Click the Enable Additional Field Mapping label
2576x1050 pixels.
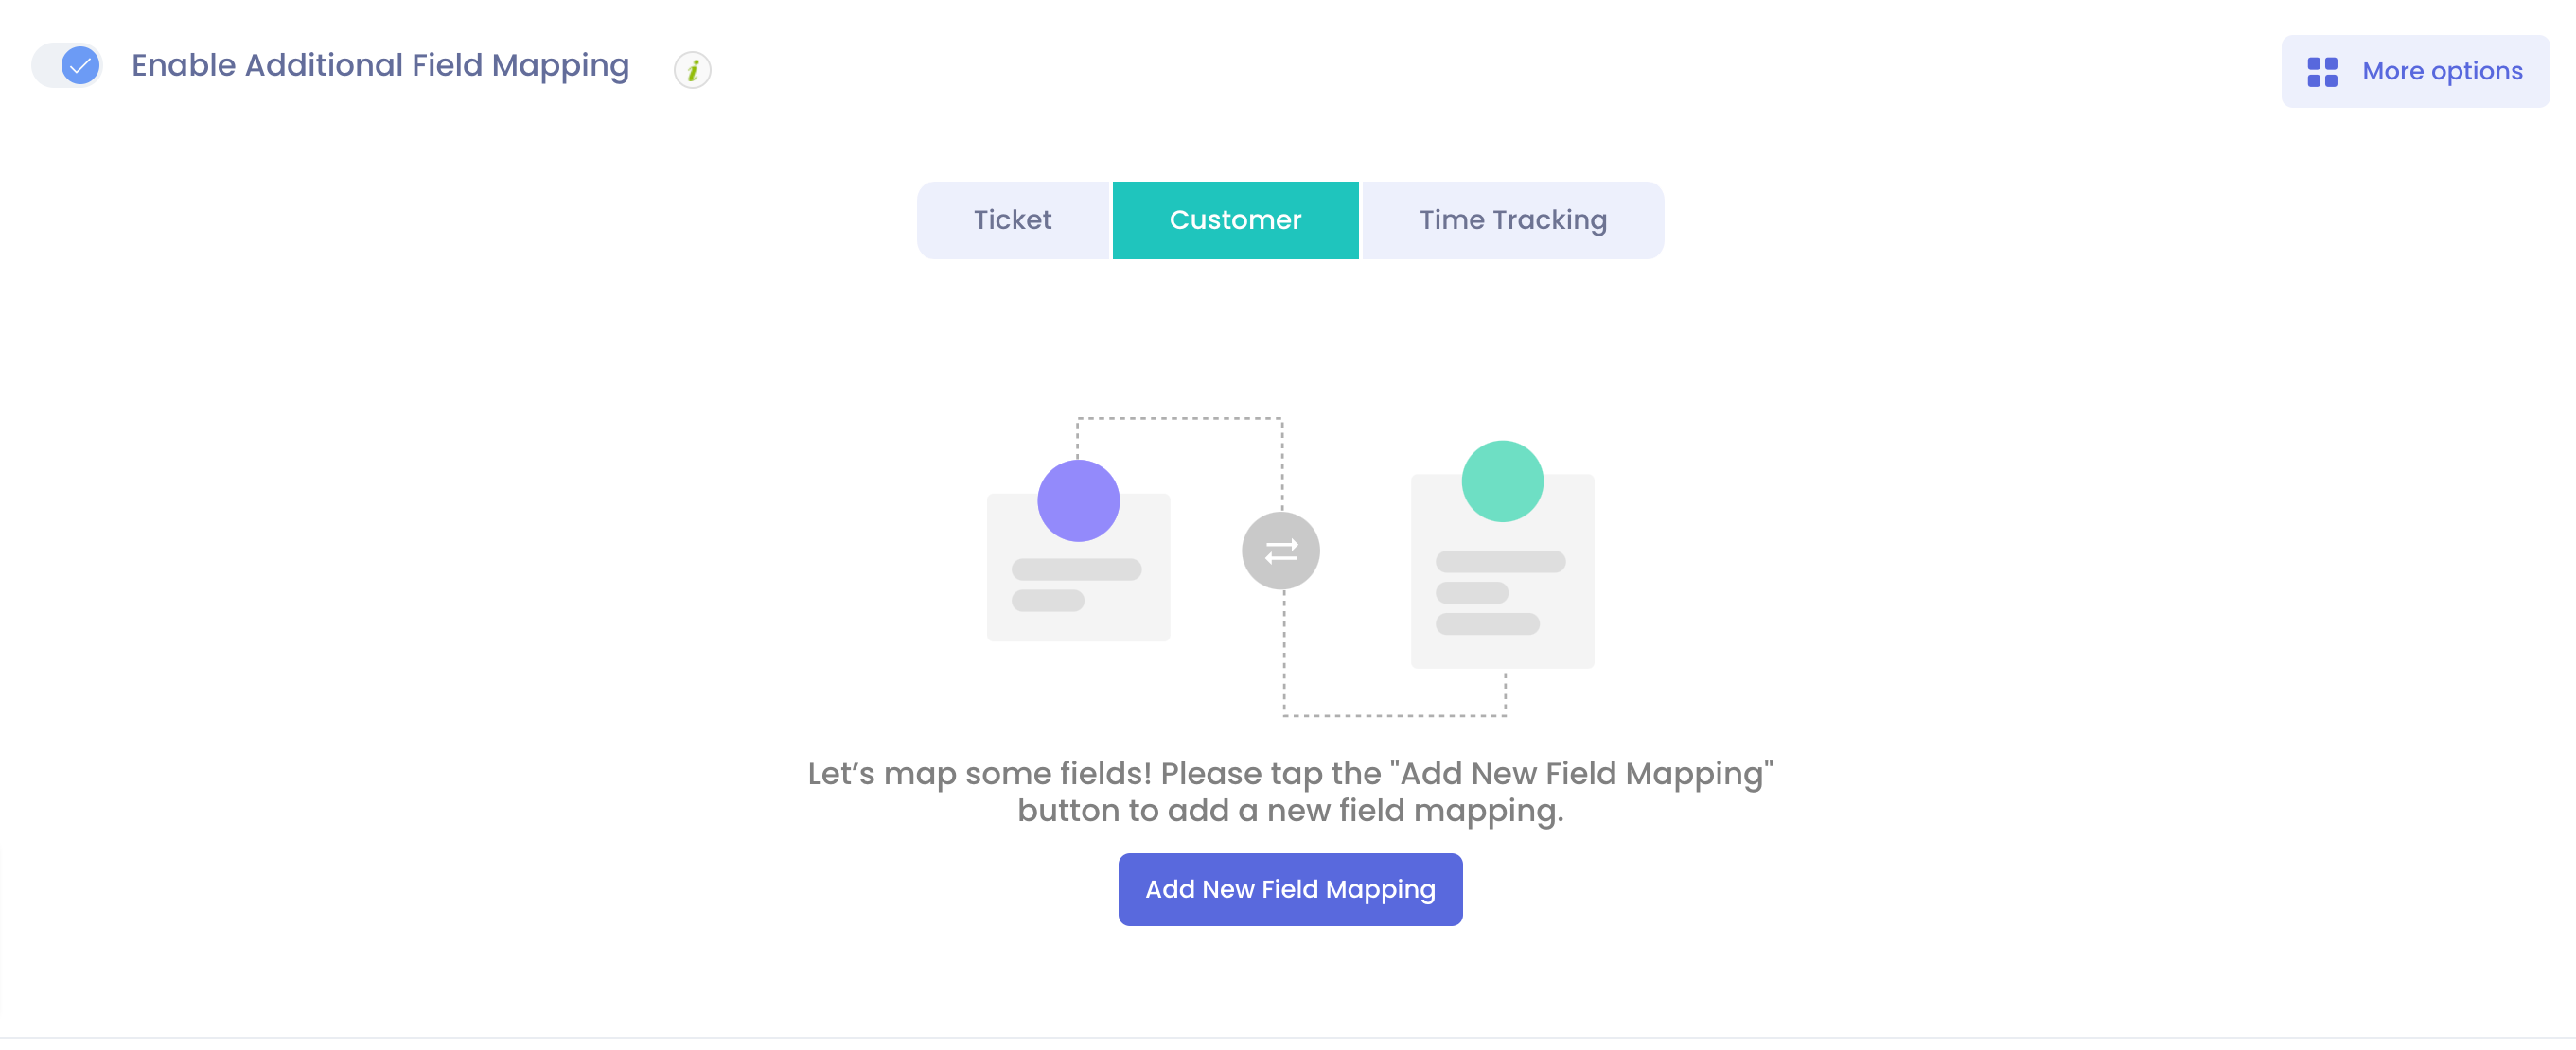380,65
